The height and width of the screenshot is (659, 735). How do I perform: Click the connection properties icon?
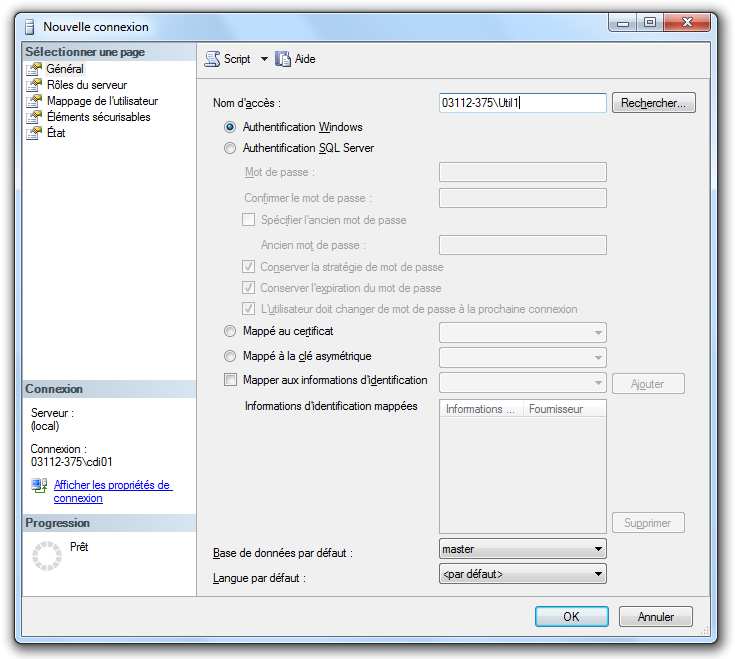click(x=39, y=486)
